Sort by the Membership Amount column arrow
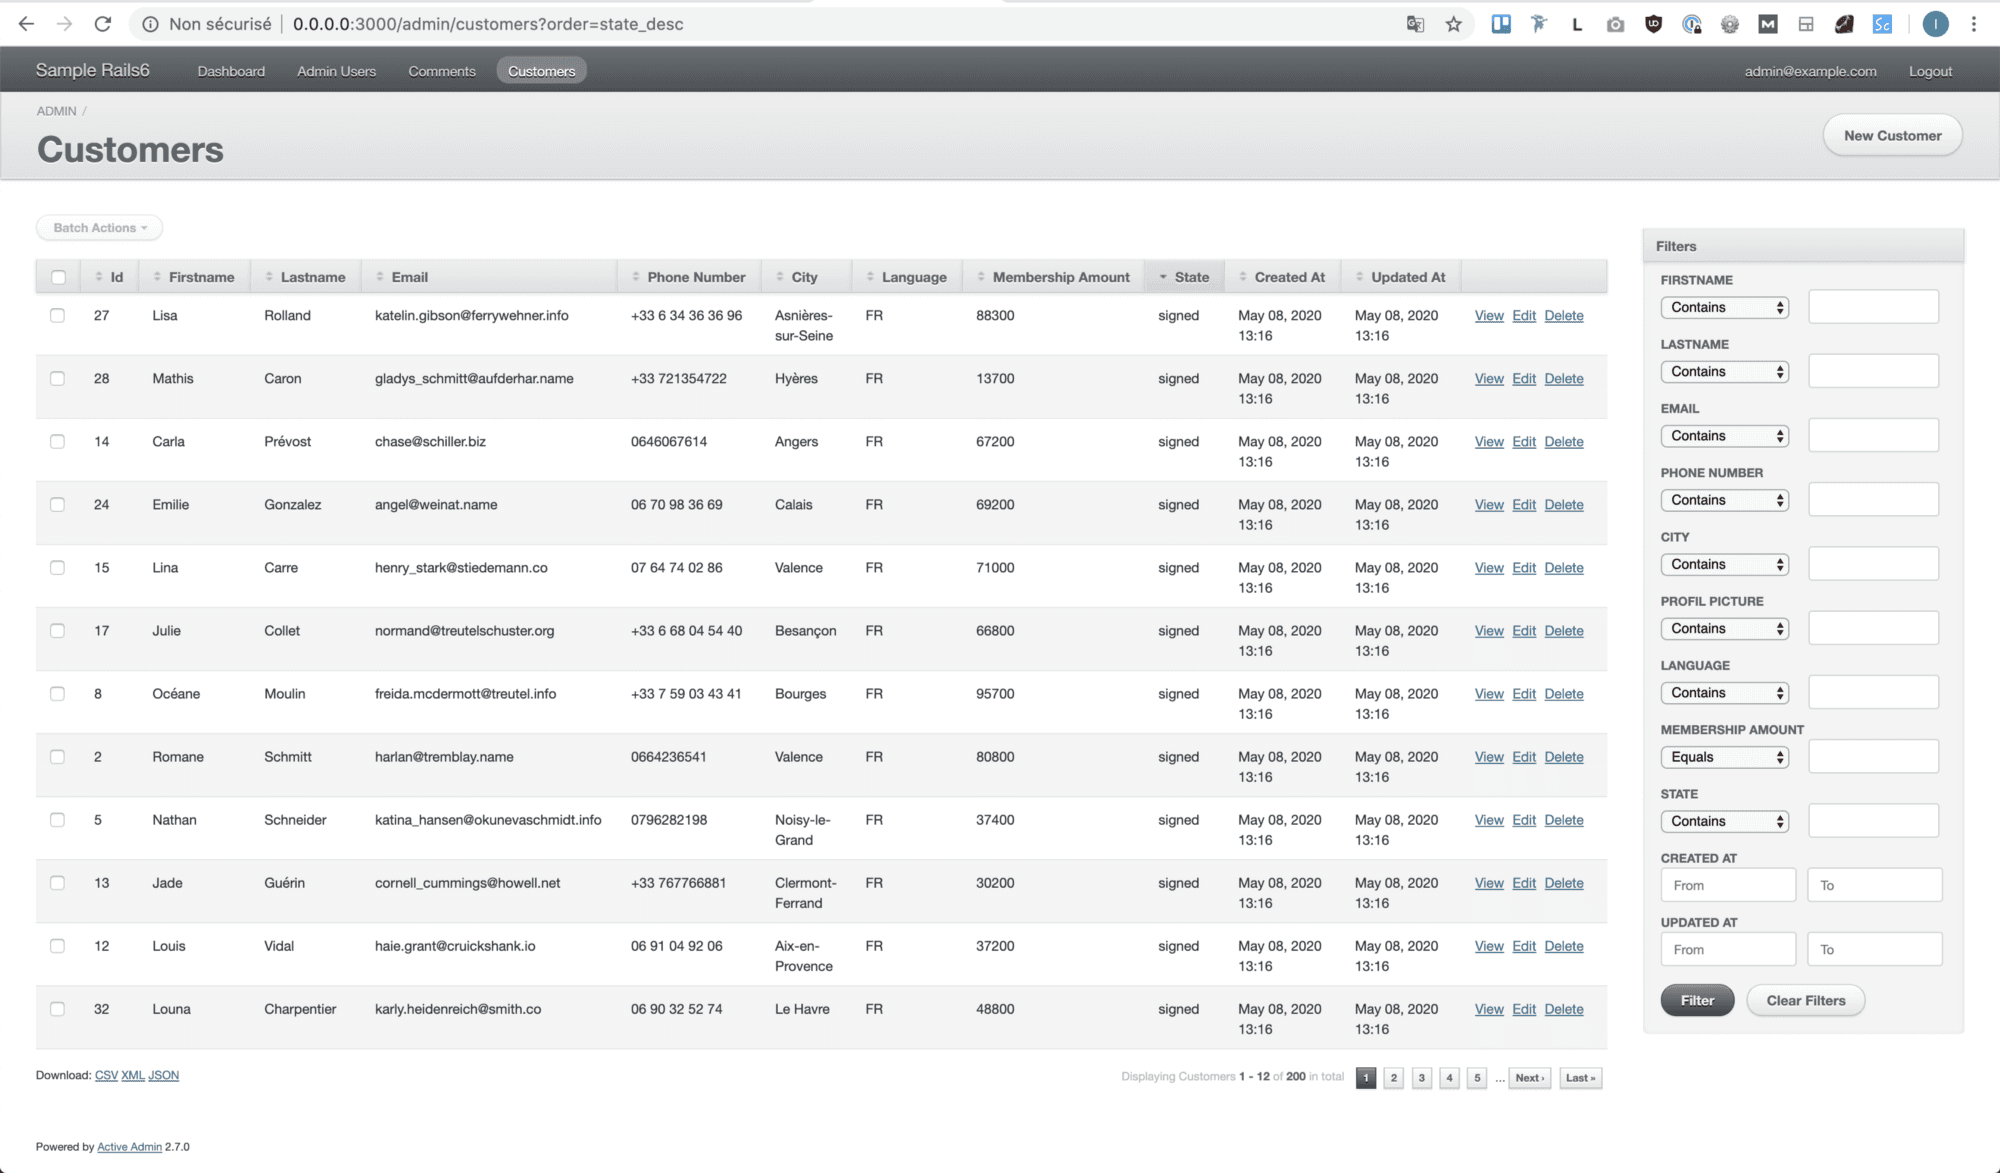The height and width of the screenshot is (1173, 2000). (x=980, y=276)
